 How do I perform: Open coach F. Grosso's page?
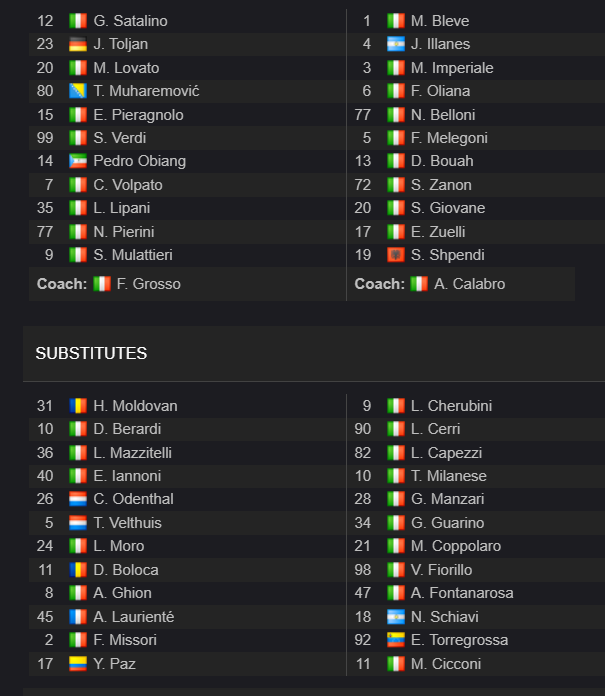pyautogui.click(x=148, y=284)
